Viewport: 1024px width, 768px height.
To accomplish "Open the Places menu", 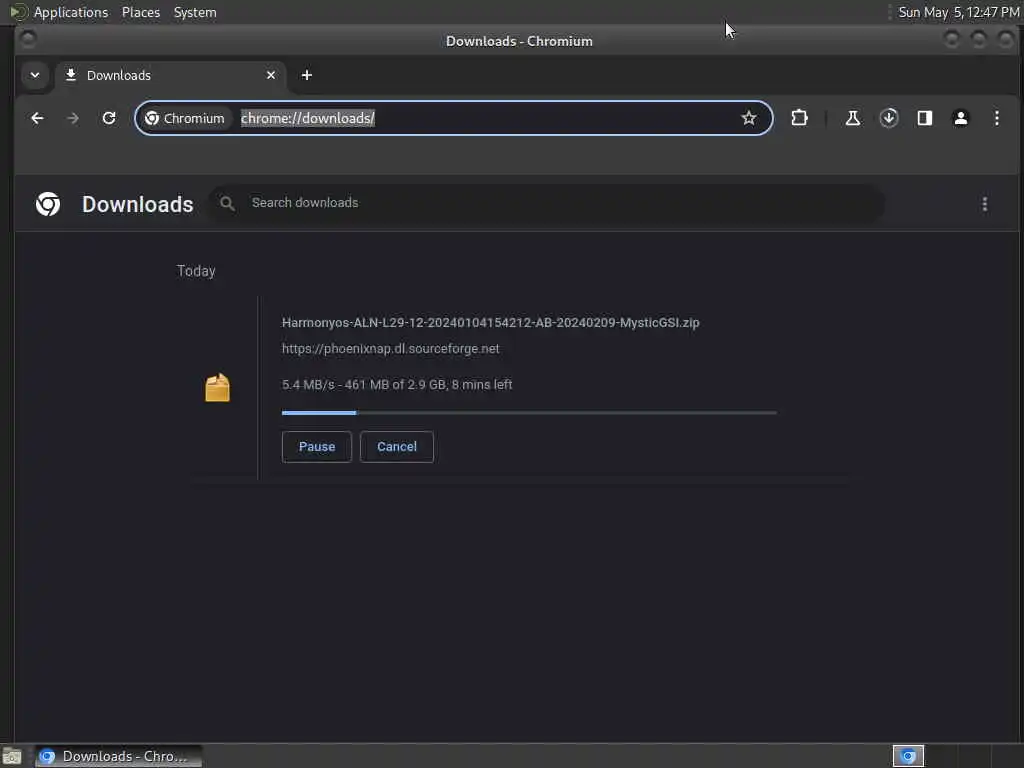I will coord(140,12).
